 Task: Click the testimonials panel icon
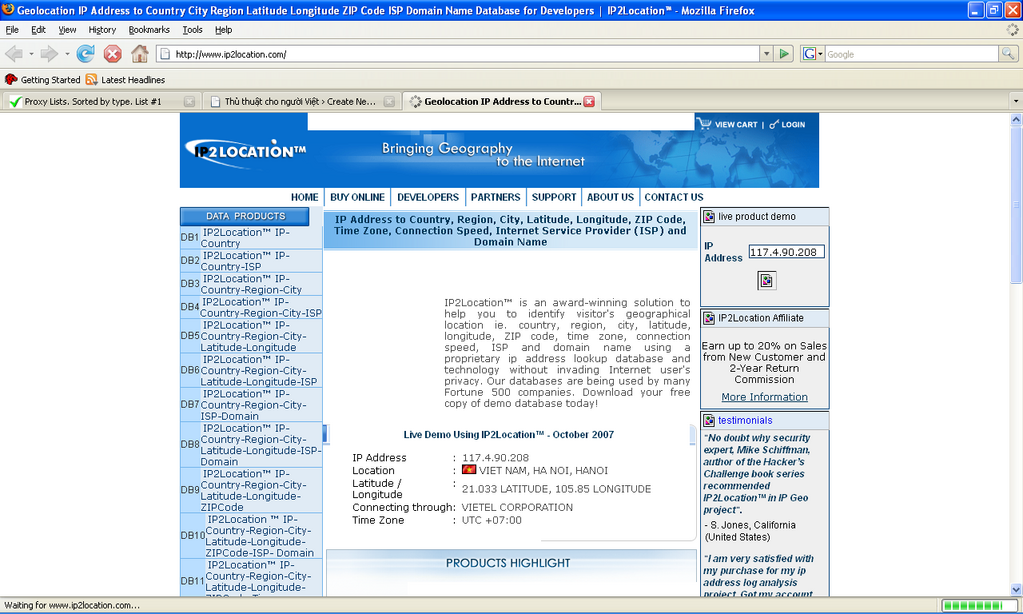pyautogui.click(x=709, y=420)
